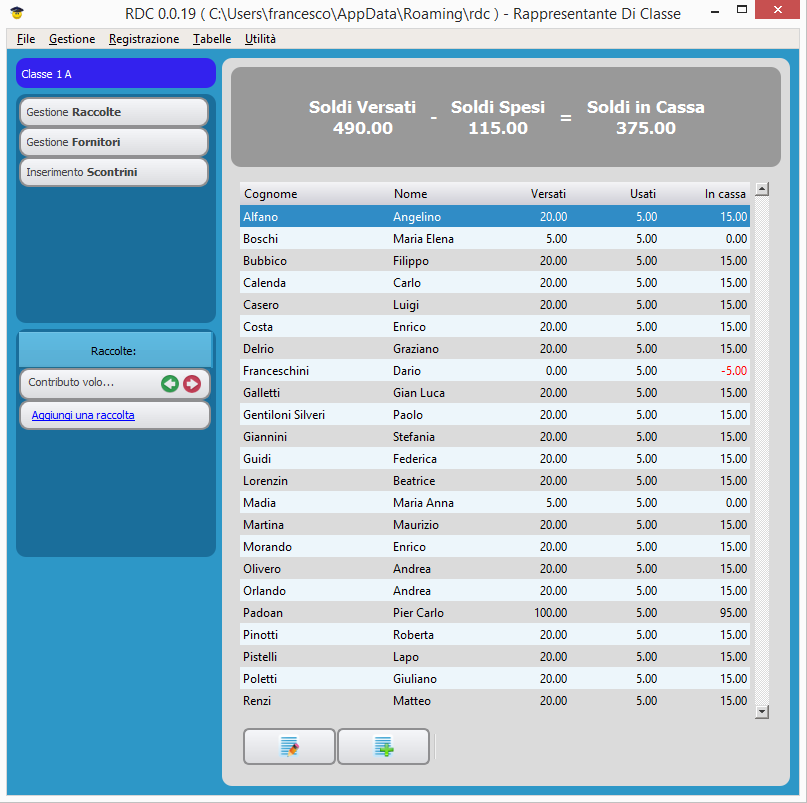
Task: Click the table's vertical scrollbar track
Action: (x=762, y=450)
